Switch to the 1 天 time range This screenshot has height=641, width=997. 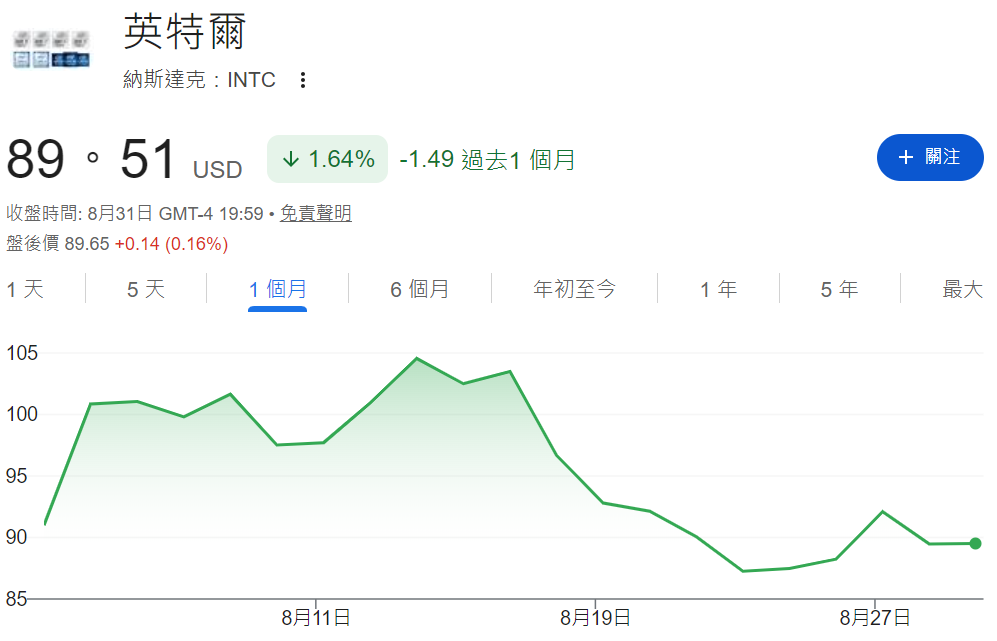pyautogui.click(x=25, y=289)
